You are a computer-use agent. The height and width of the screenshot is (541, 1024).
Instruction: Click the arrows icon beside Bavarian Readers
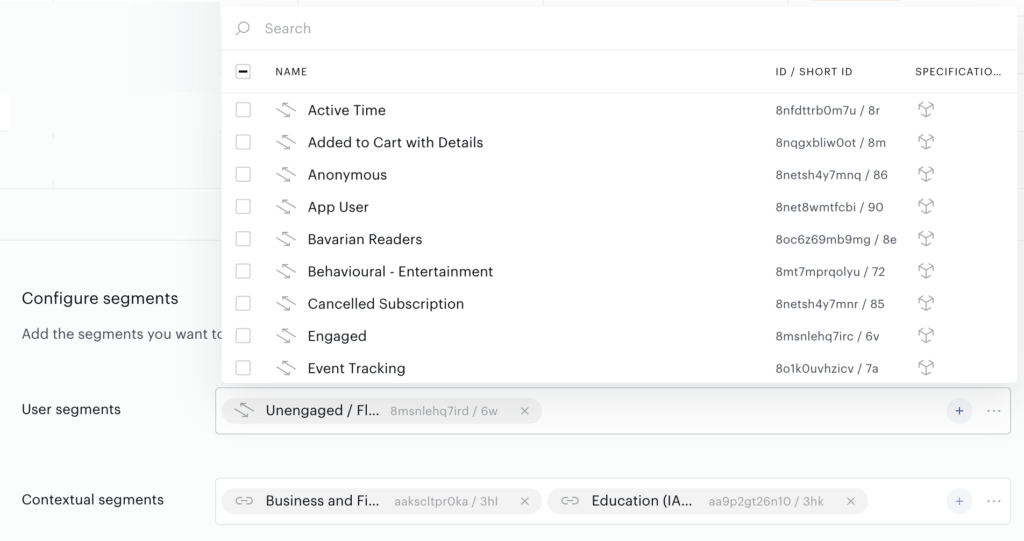tap(285, 238)
